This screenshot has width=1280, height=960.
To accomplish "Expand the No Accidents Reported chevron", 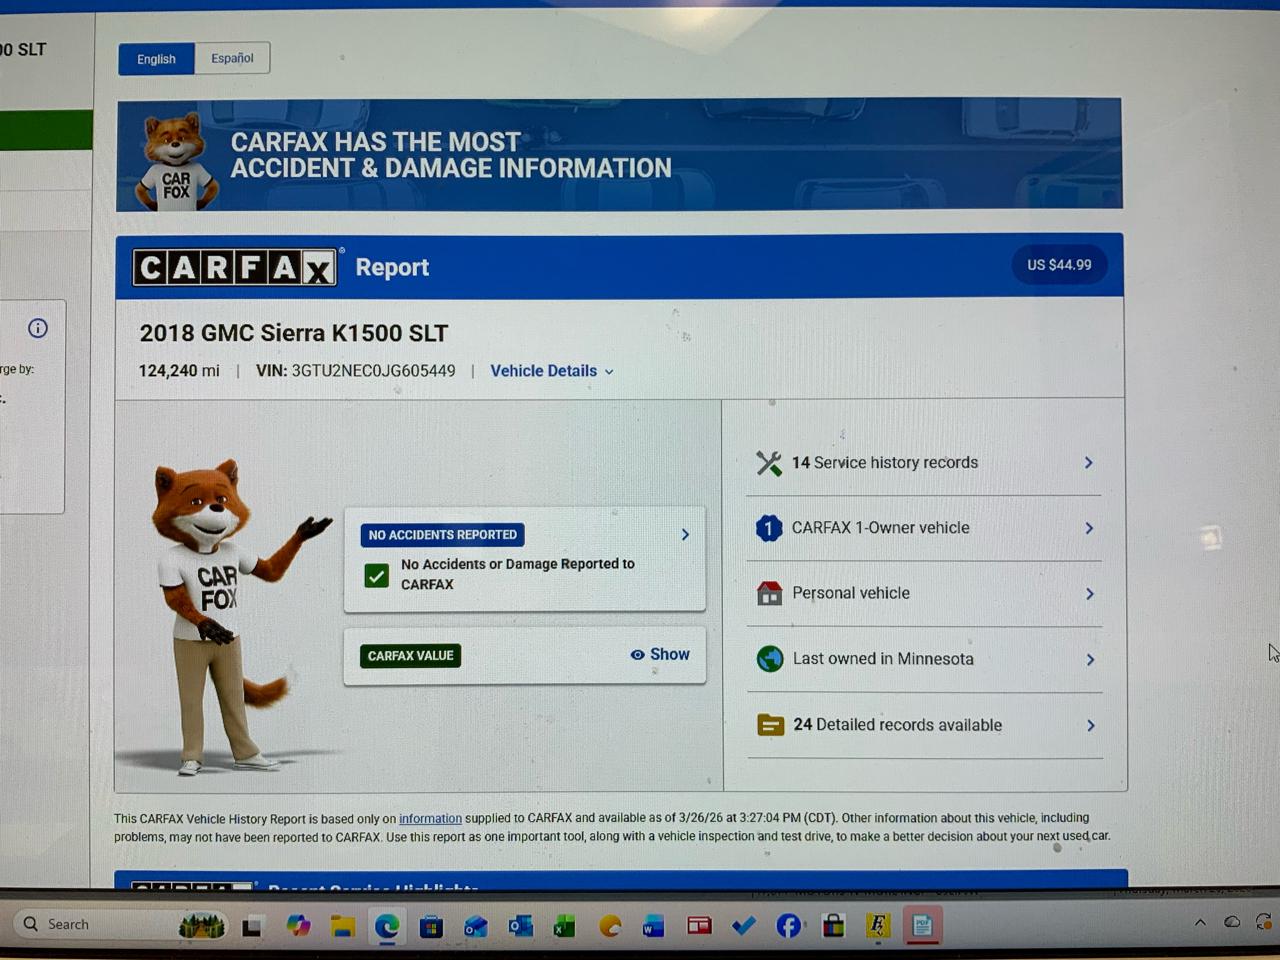I will [x=685, y=534].
